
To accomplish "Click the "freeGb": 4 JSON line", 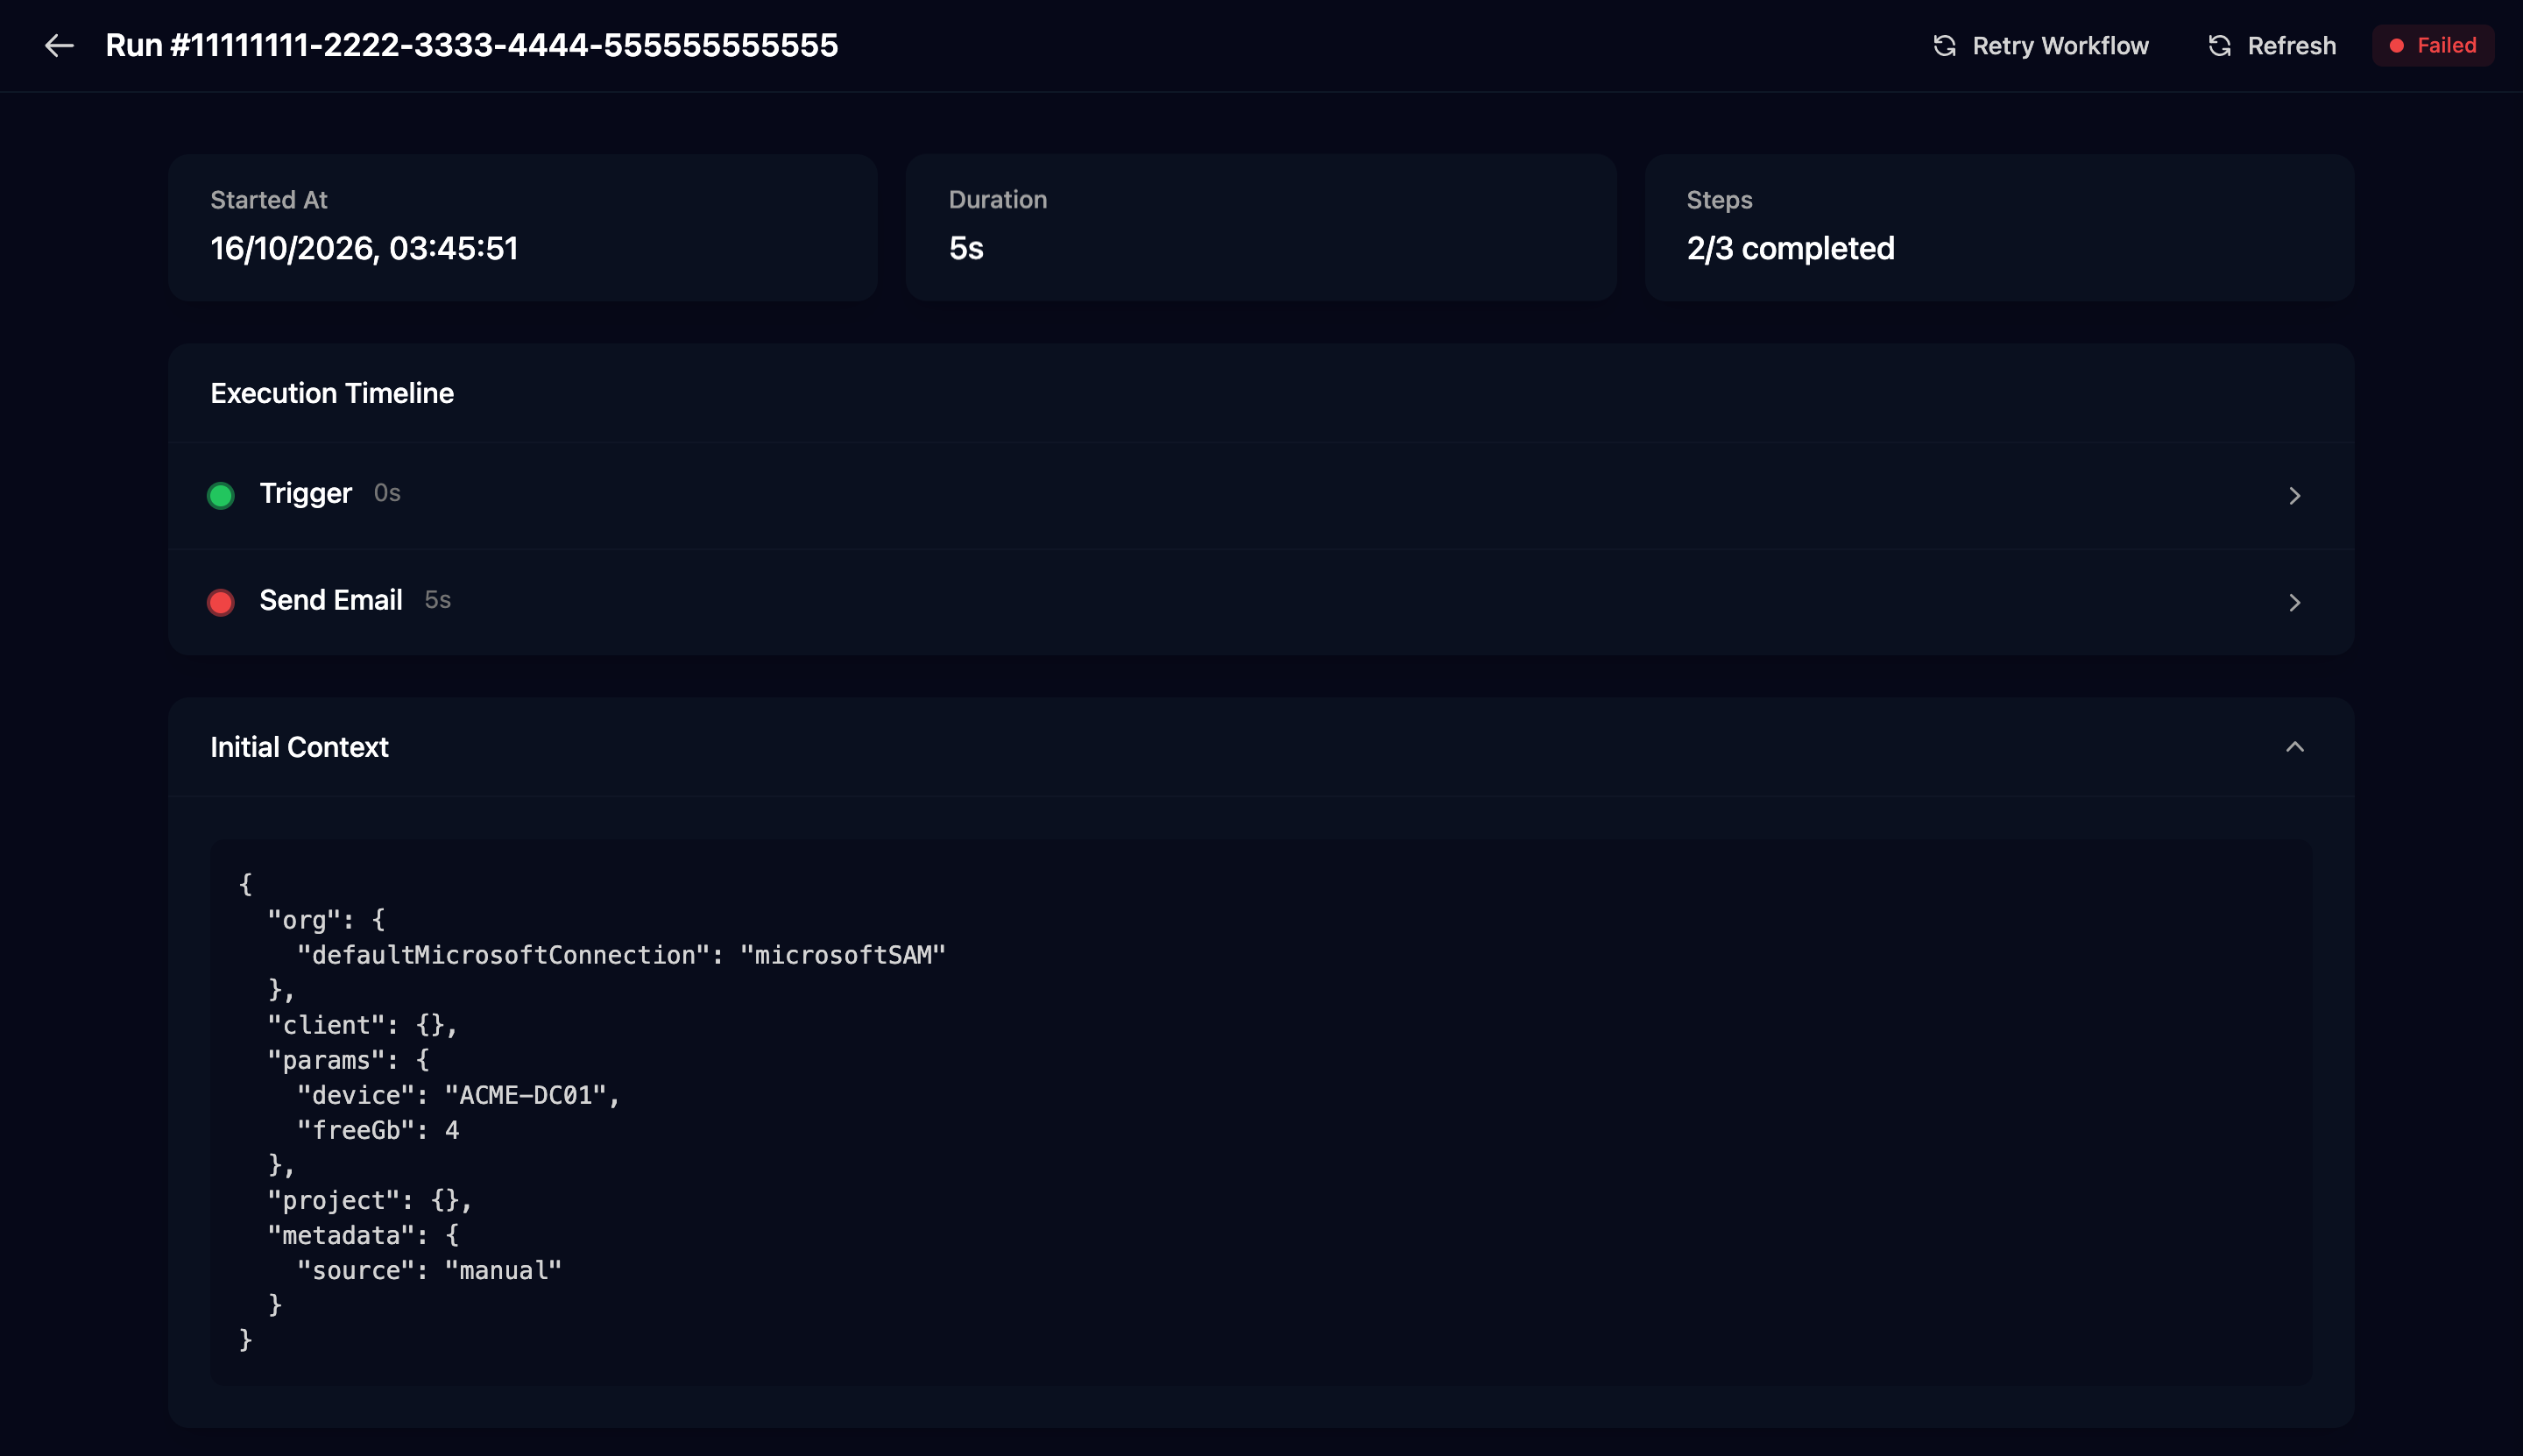I will (378, 1130).
